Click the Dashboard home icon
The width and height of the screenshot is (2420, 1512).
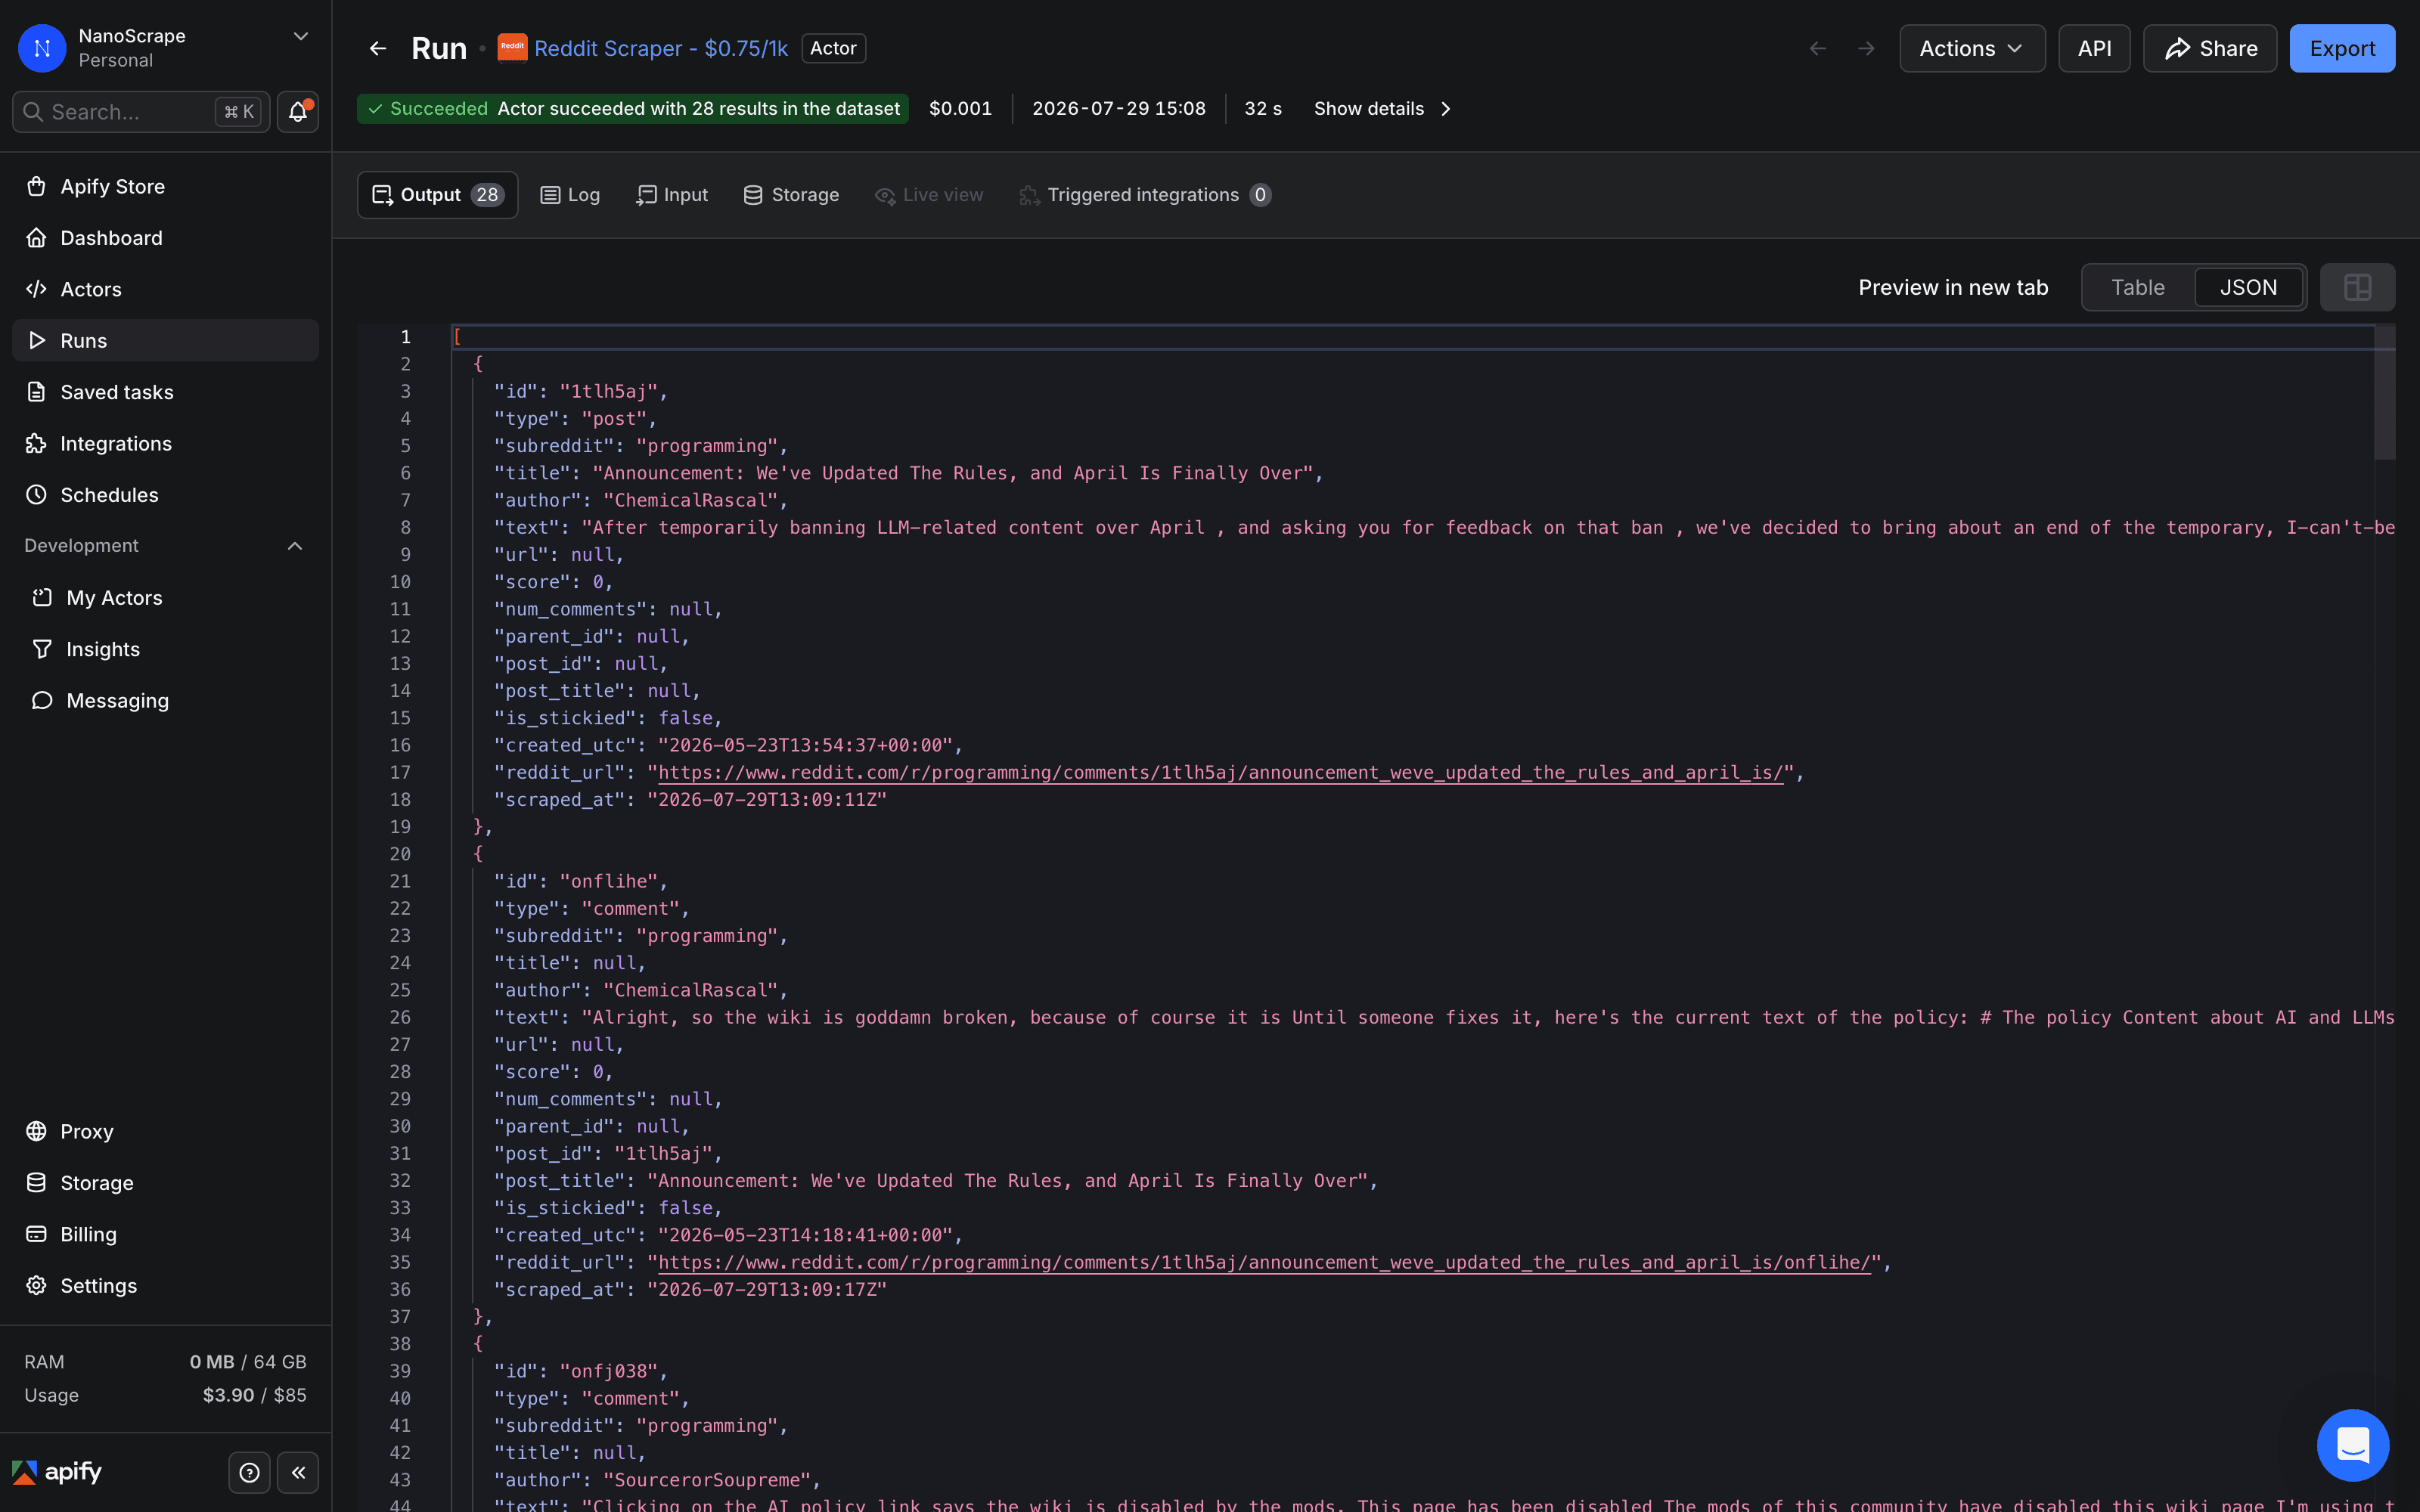pos(36,237)
